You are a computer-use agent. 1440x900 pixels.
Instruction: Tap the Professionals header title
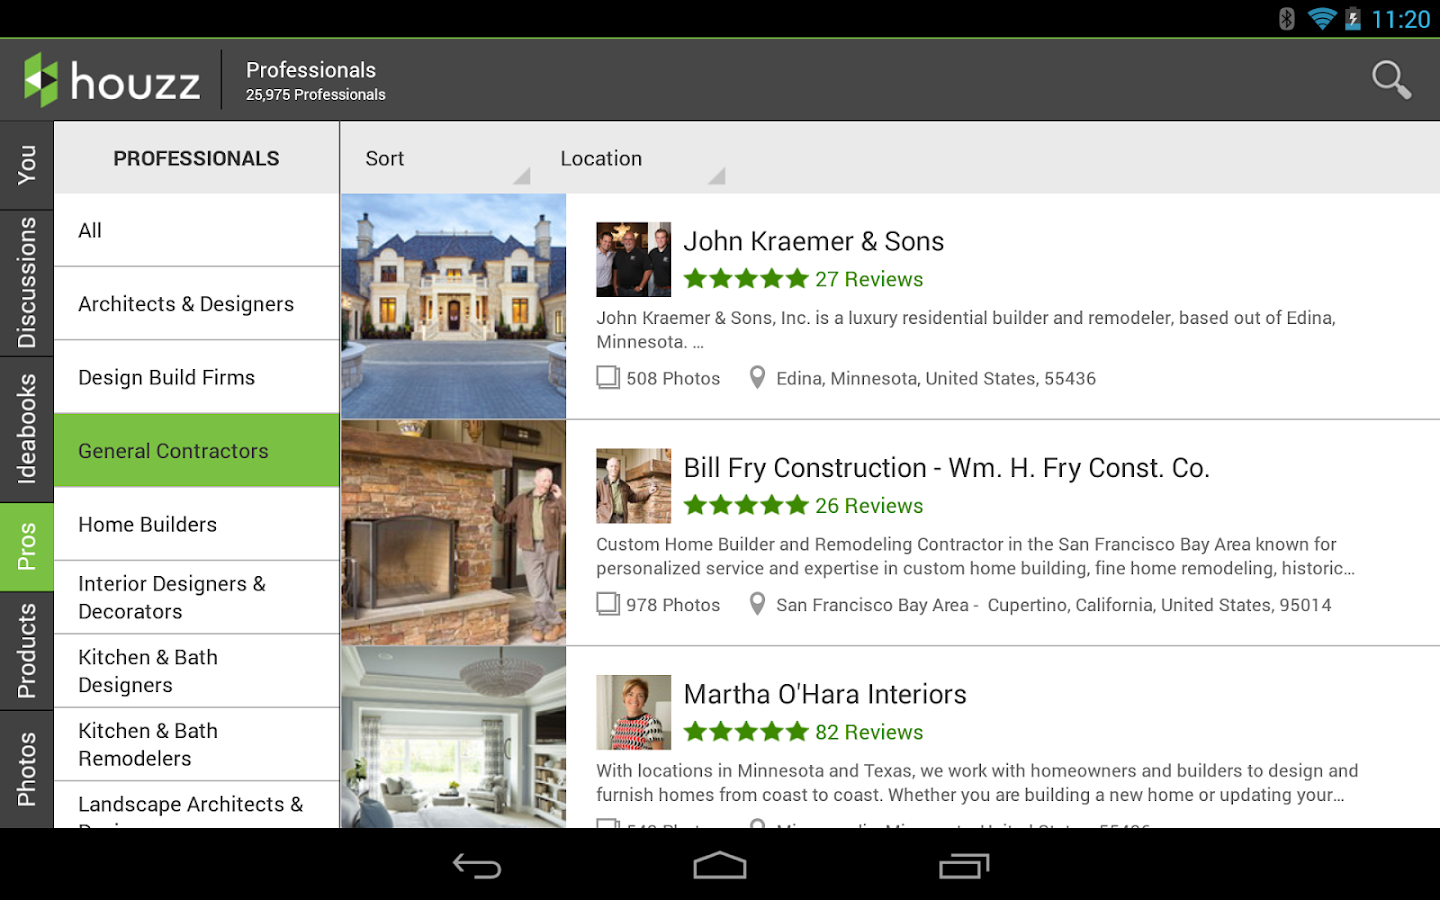click(311, 70)
